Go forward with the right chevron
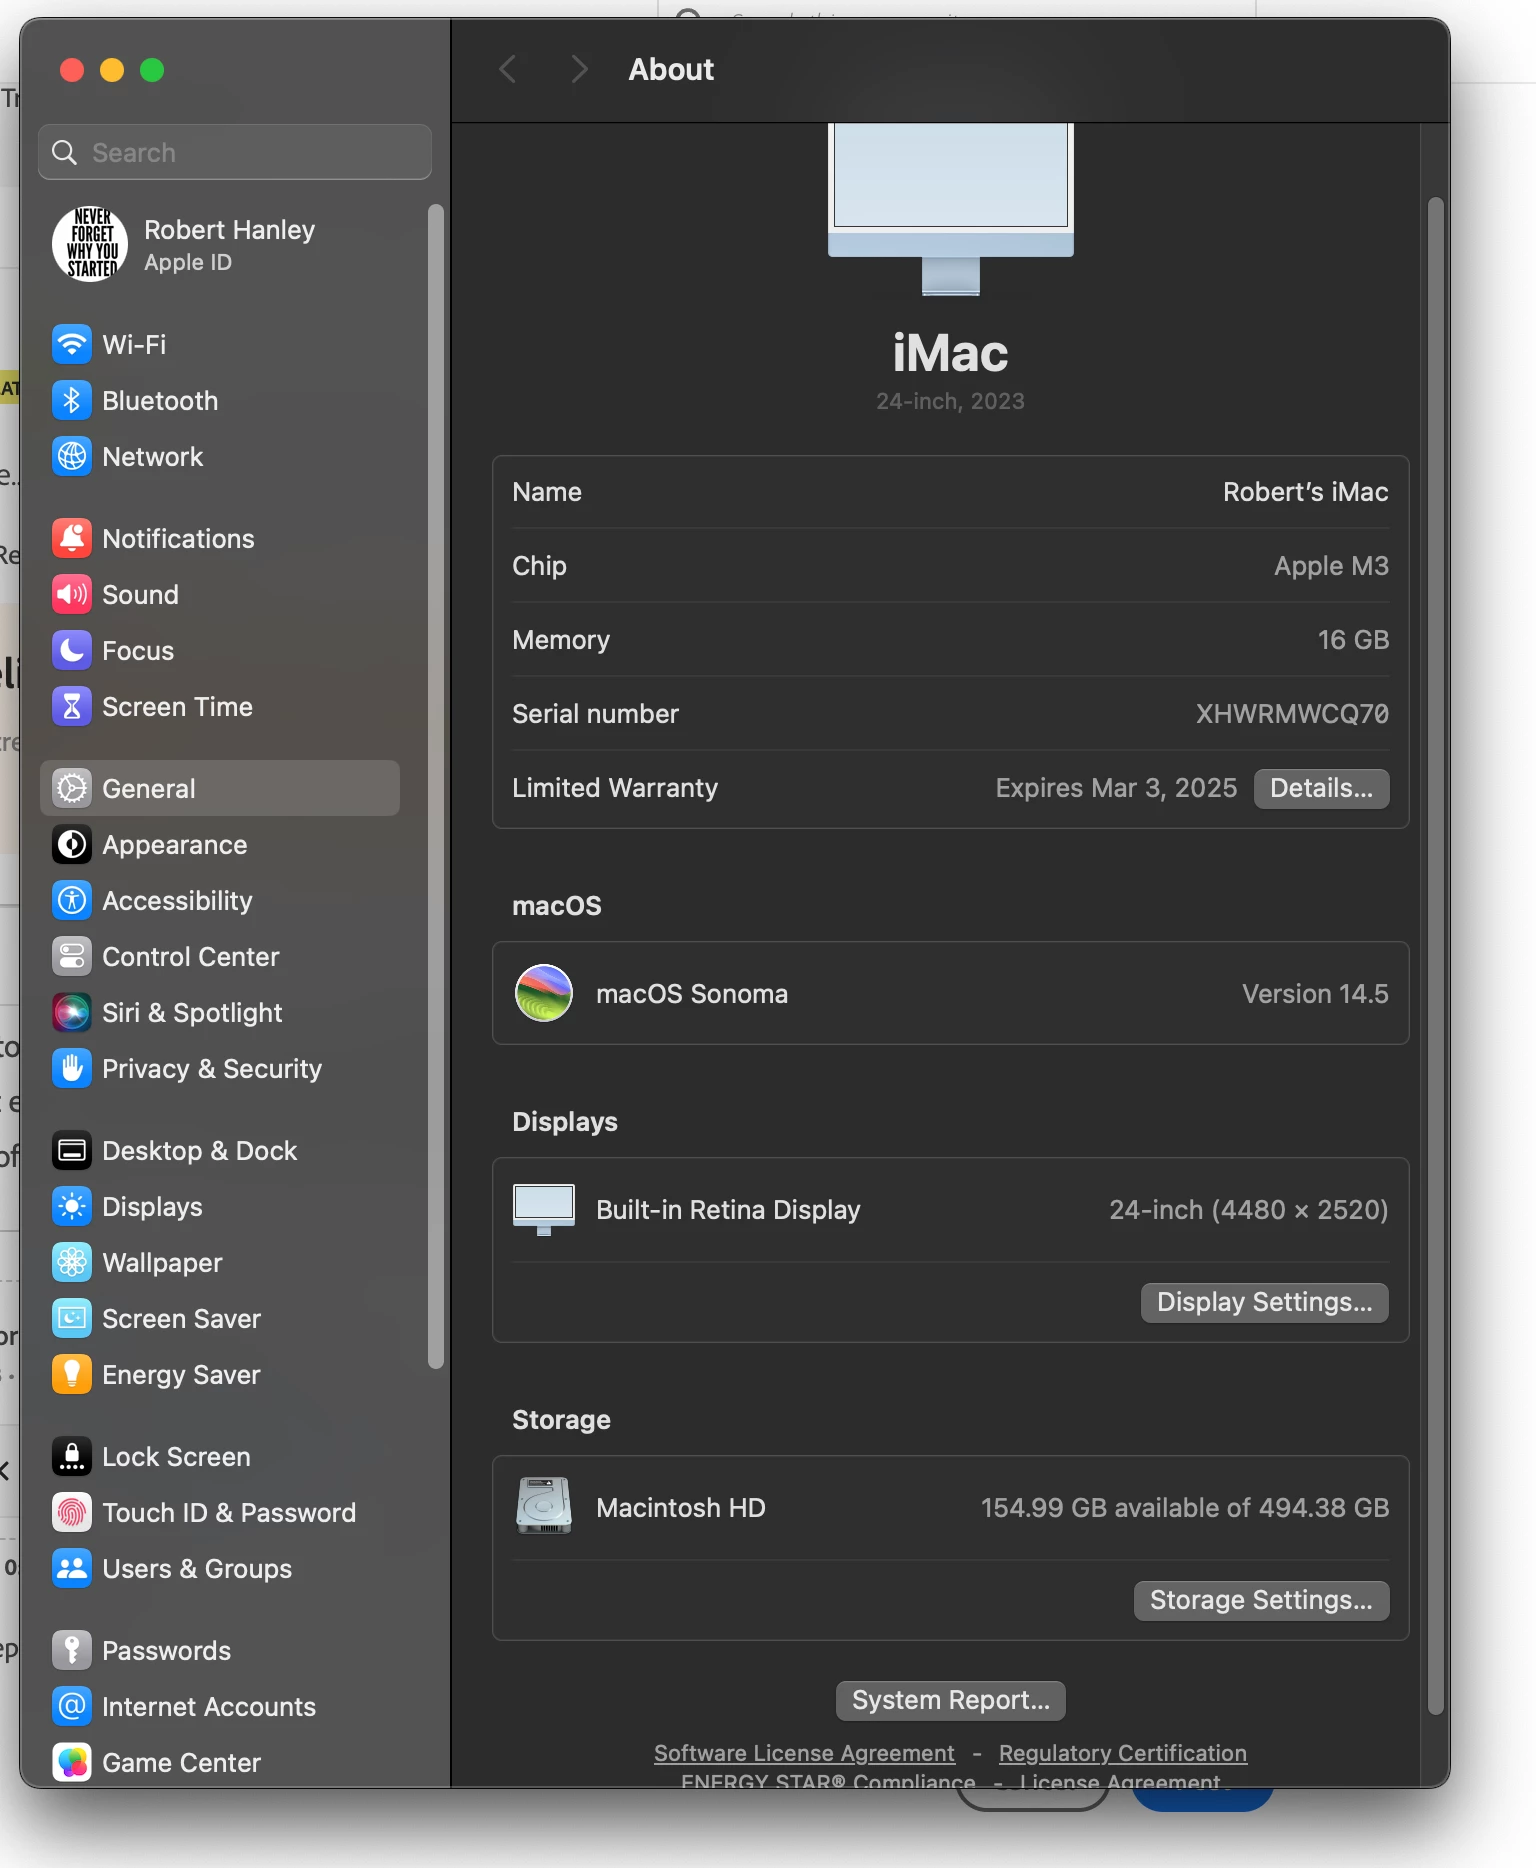 (x=578, y=70)
